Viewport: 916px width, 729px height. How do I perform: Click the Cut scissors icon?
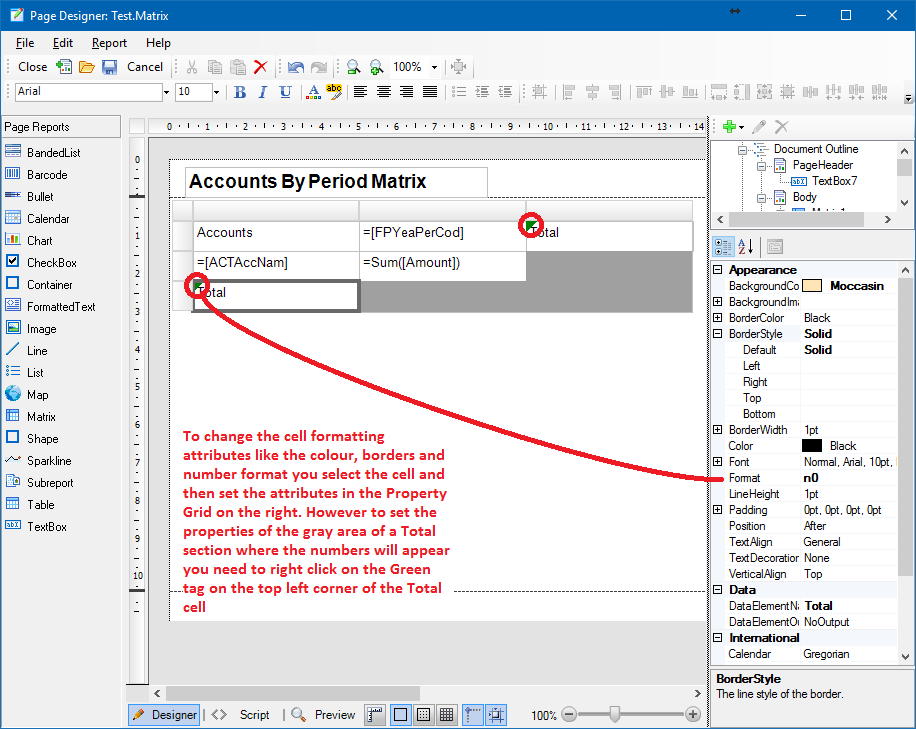[x=192, y=67]
